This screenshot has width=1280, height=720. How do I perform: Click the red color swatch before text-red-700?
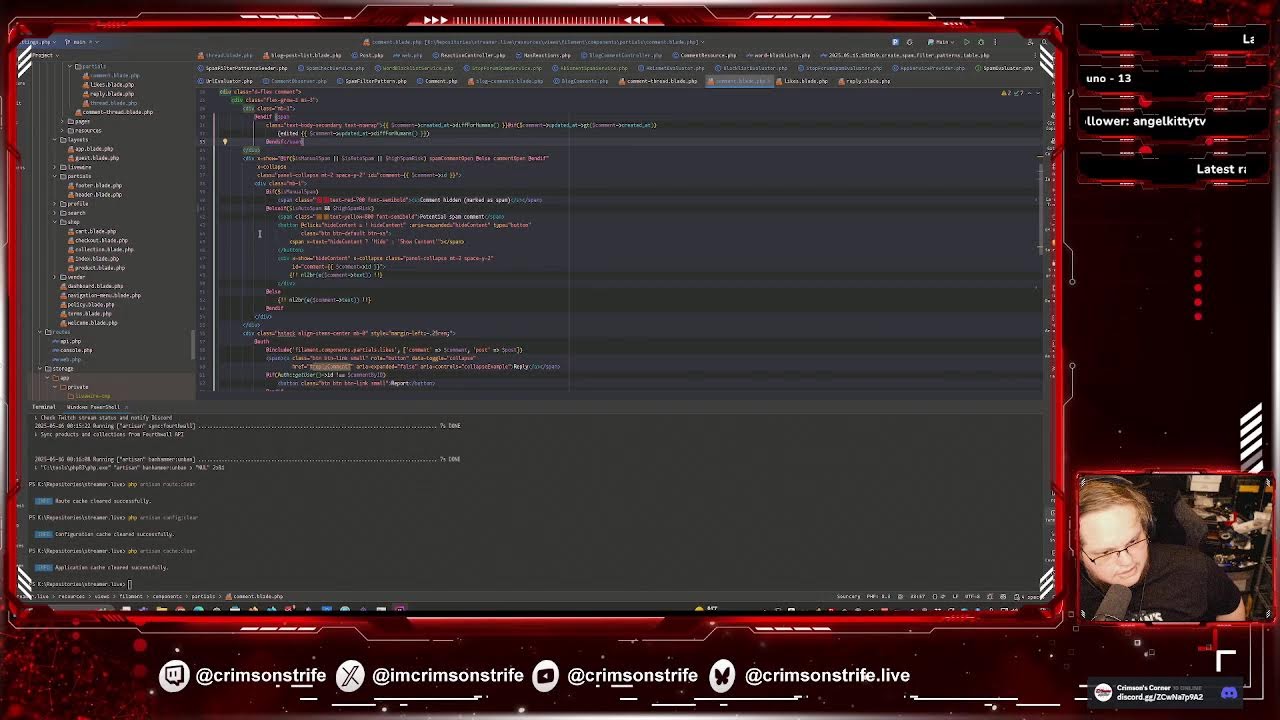coord(322,199)
